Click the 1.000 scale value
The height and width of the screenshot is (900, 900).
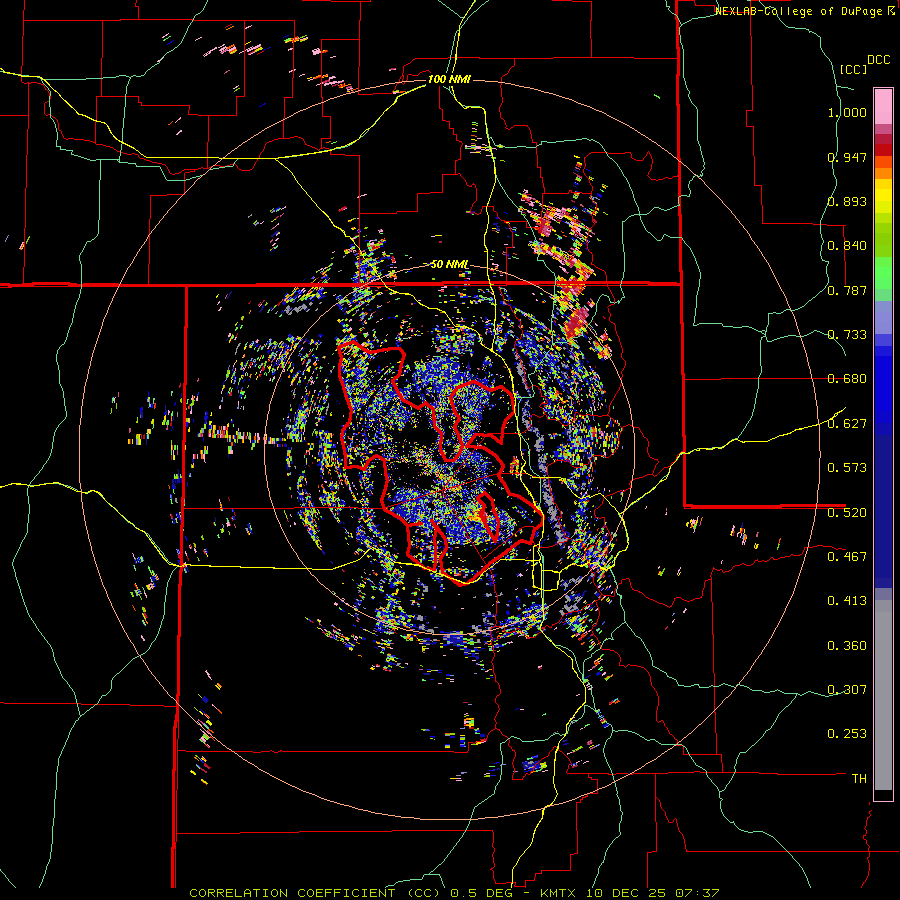click(847, 112)
